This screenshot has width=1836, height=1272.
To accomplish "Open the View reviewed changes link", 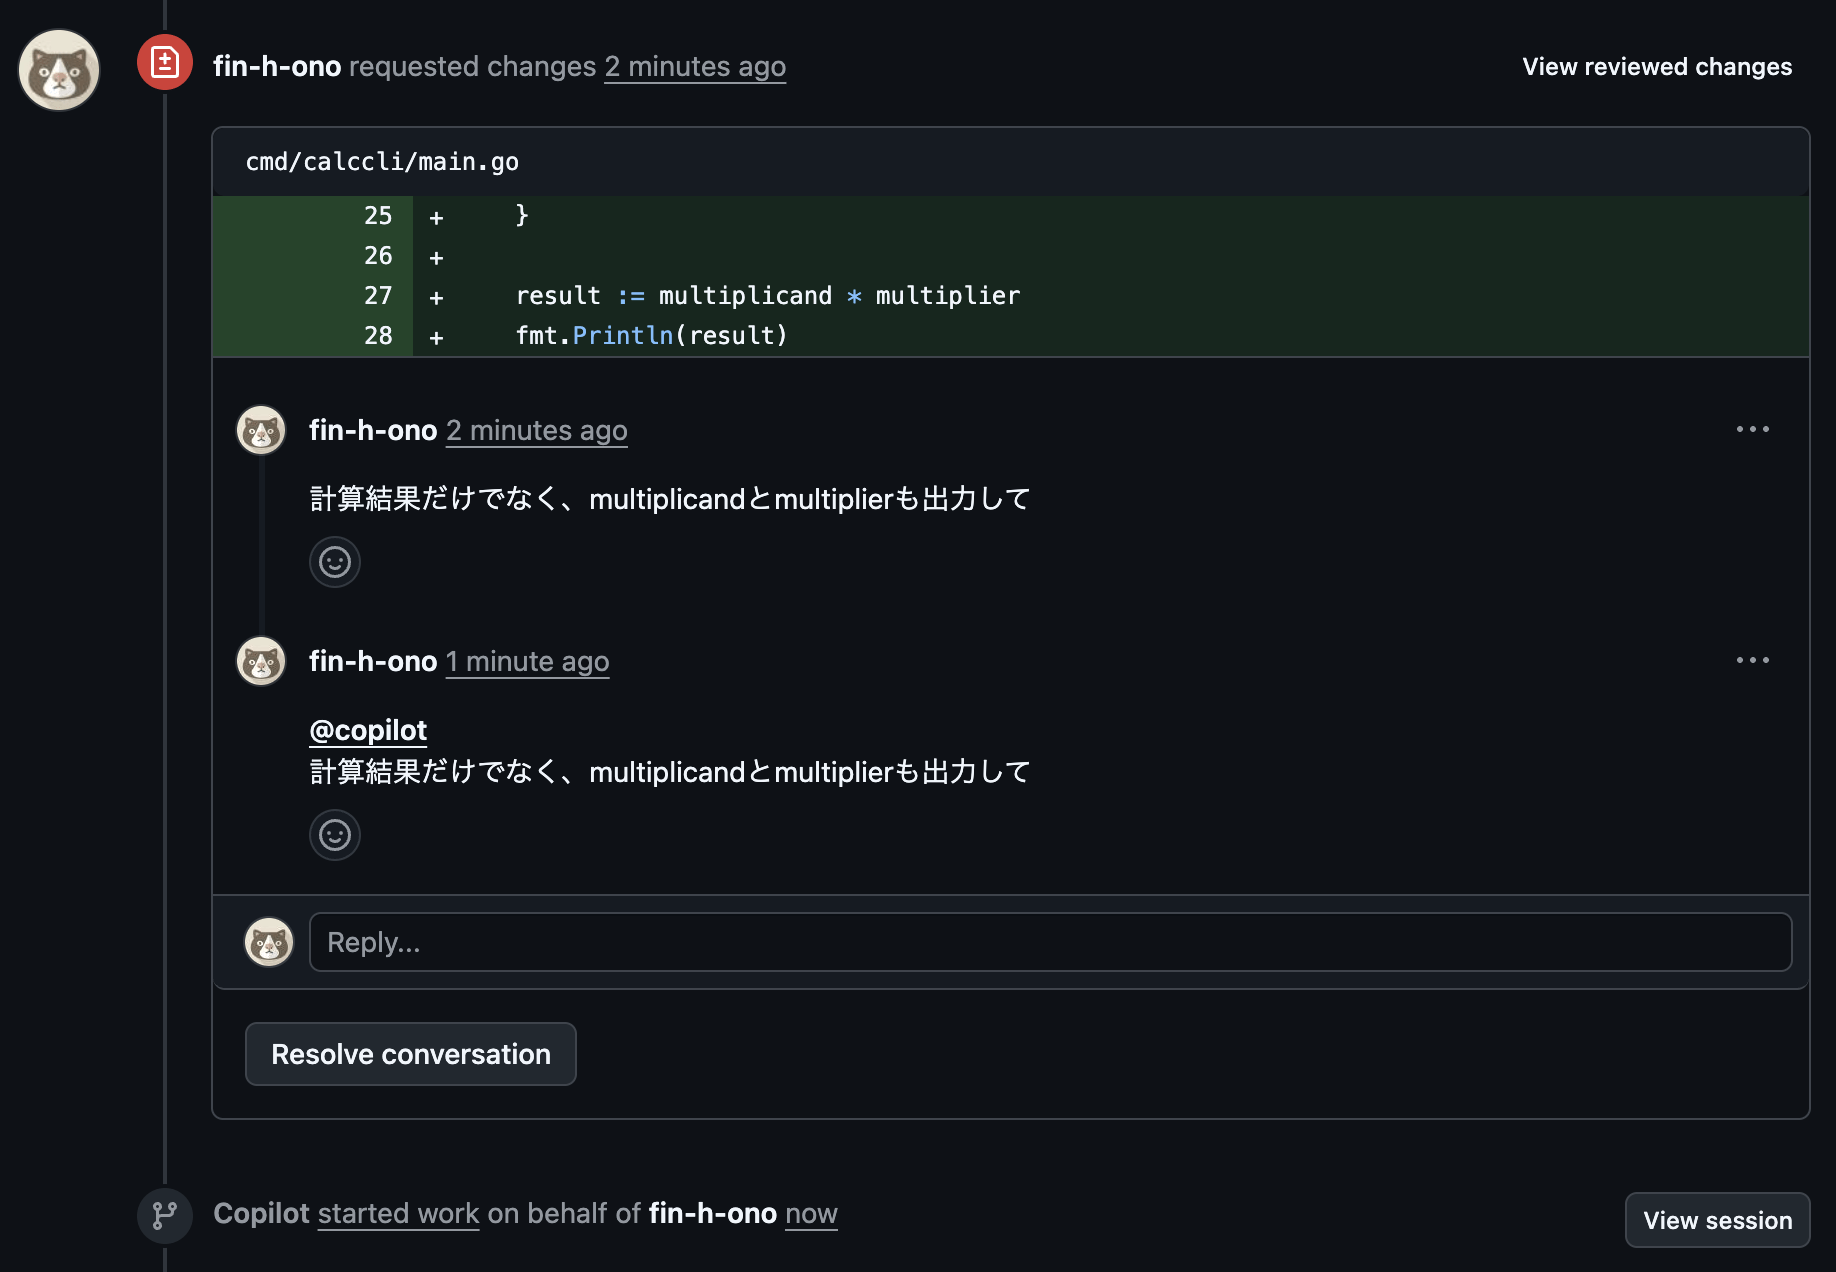I will click(x=1656, y=67).
